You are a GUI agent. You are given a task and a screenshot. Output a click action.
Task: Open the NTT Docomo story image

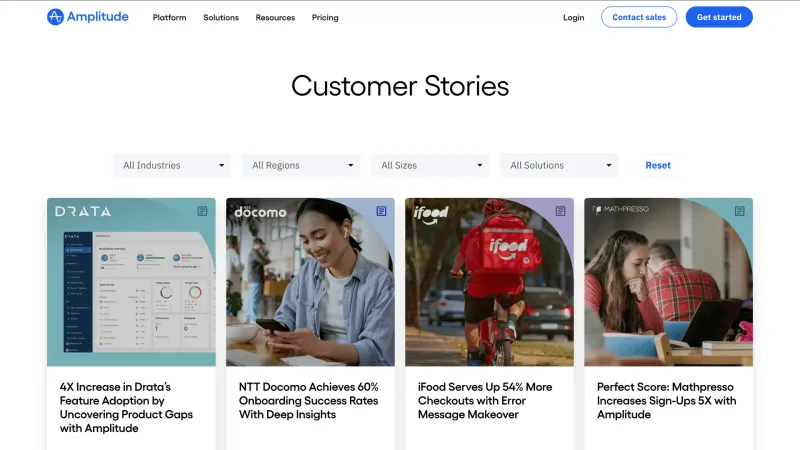tap(310, 282)
